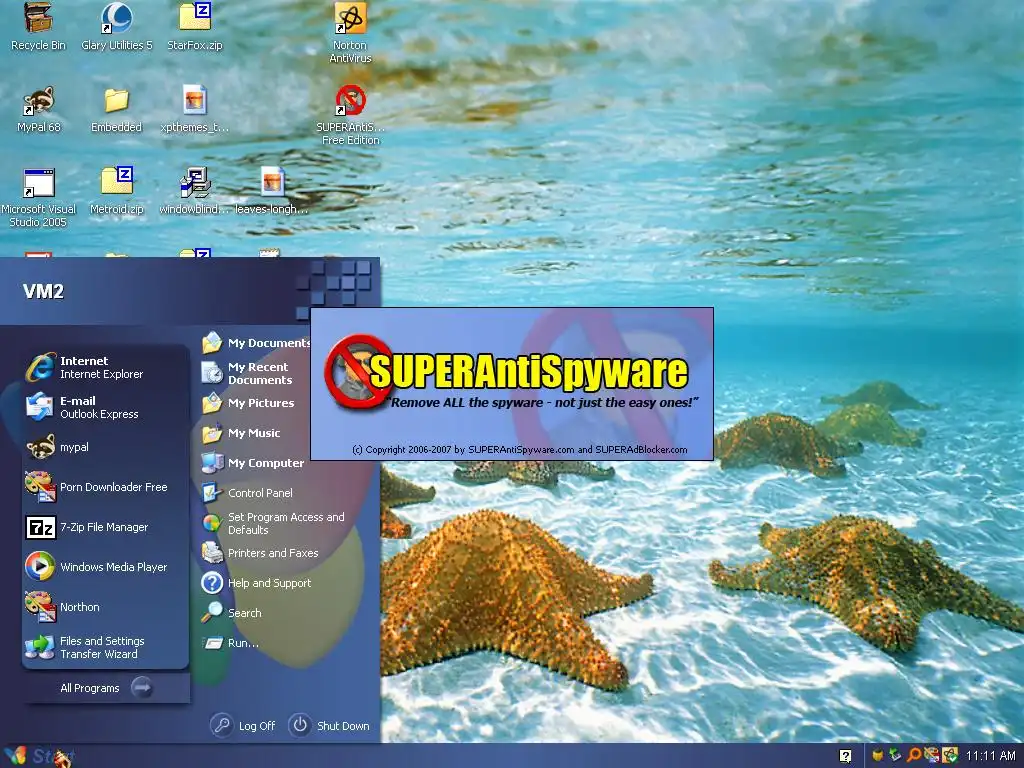
Task: Click the SUPERAntiSpyware splash screen
Action: 512,384
